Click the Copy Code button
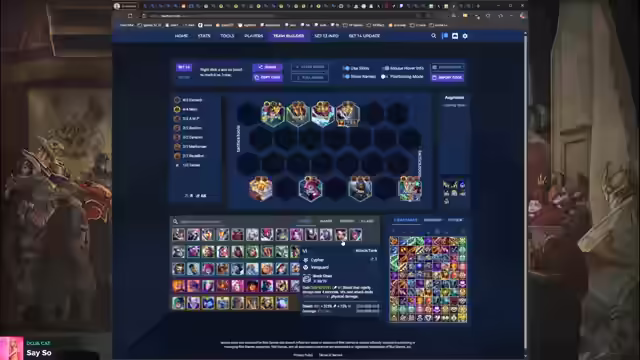This screenshot has width=640, height=360. [x=267, y=77]
